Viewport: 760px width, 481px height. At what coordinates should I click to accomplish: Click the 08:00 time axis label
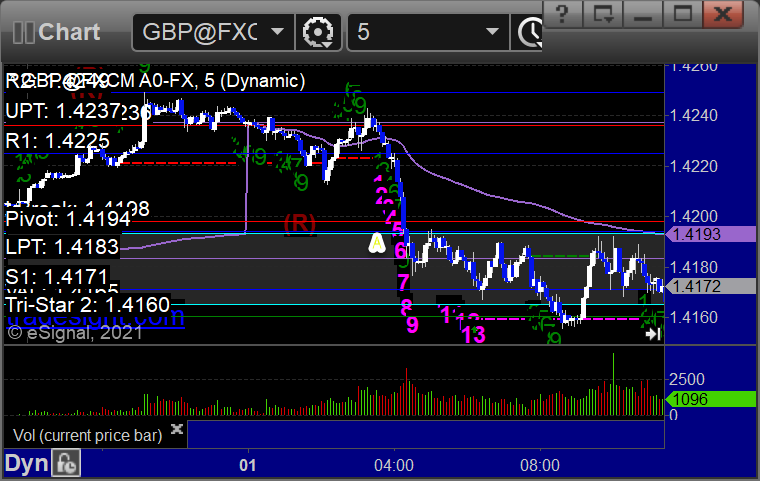[x=540, y=465]
